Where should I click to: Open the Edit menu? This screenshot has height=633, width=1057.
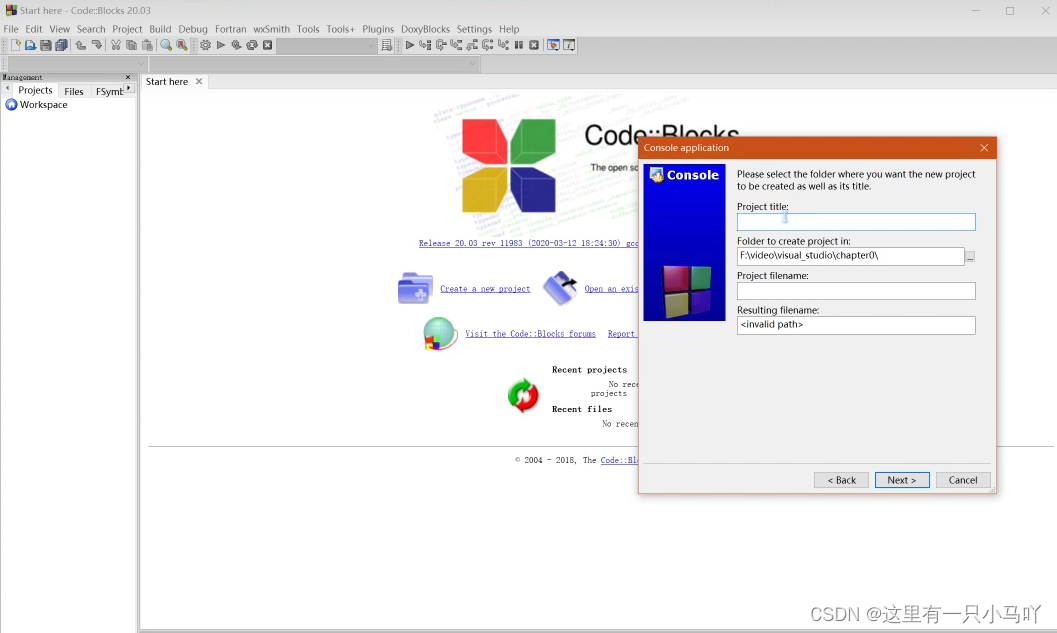coord(34,29)
